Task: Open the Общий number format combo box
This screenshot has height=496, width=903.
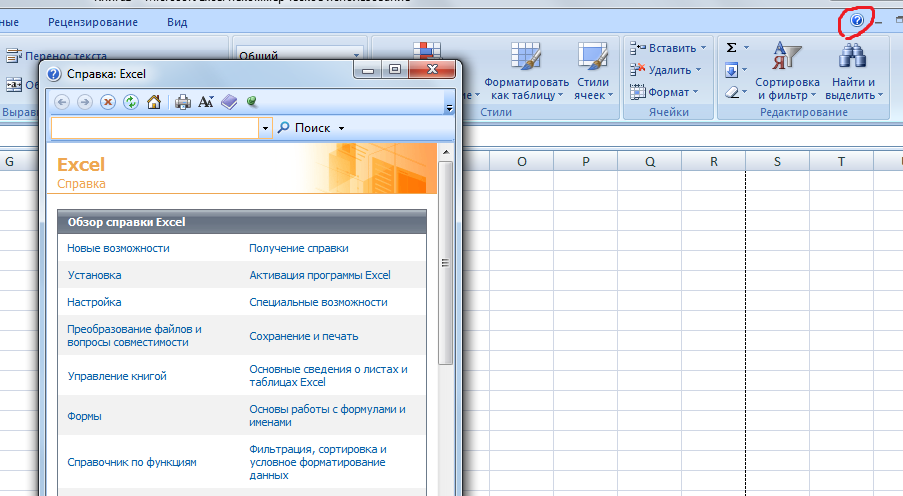Action: (x=300, y=55)
